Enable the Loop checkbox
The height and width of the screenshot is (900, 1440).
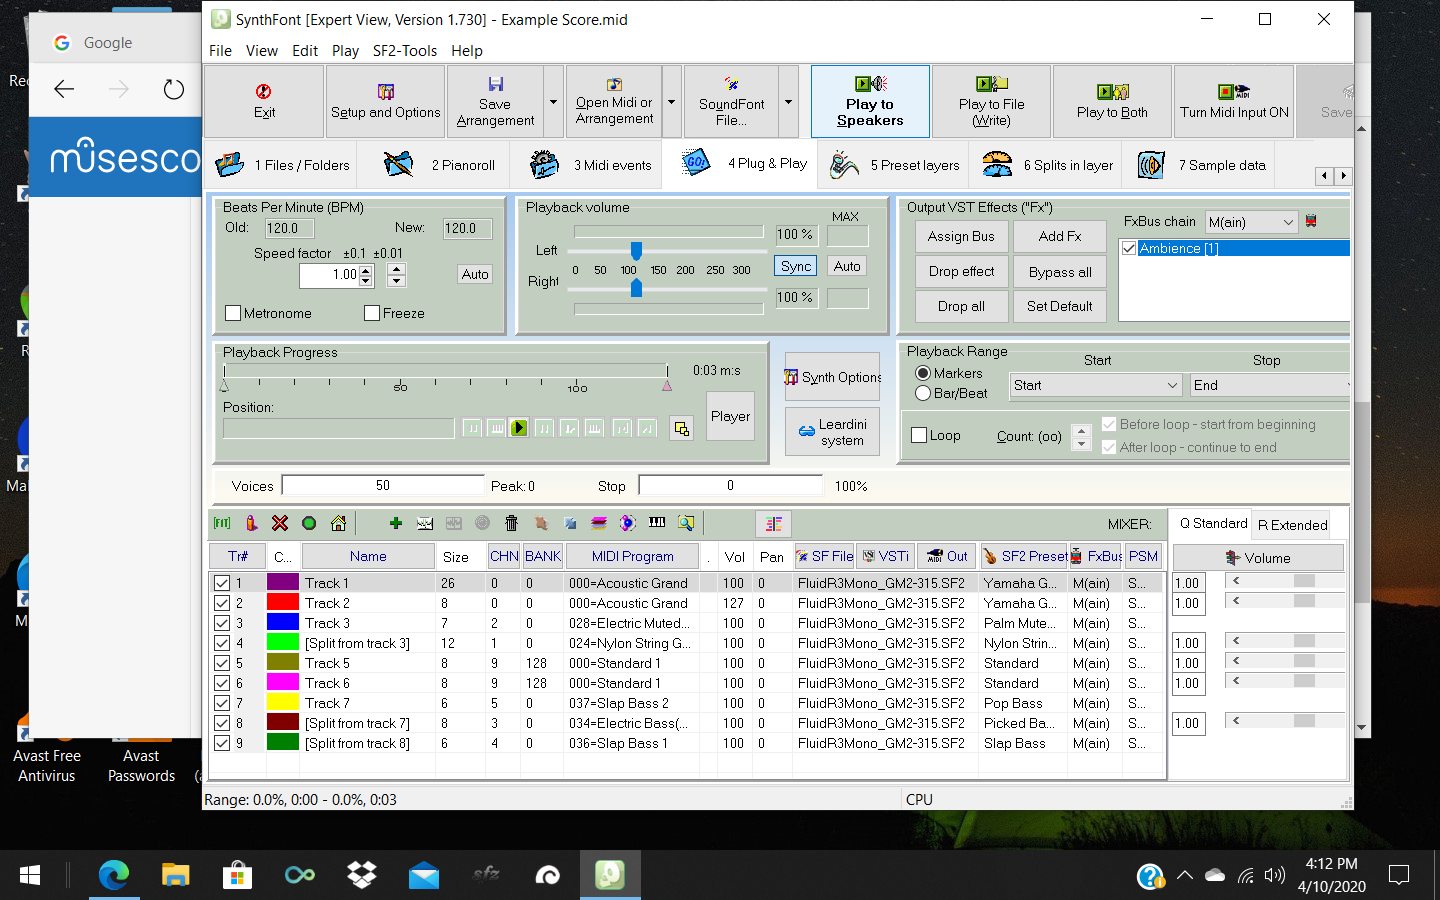(919, 435)
